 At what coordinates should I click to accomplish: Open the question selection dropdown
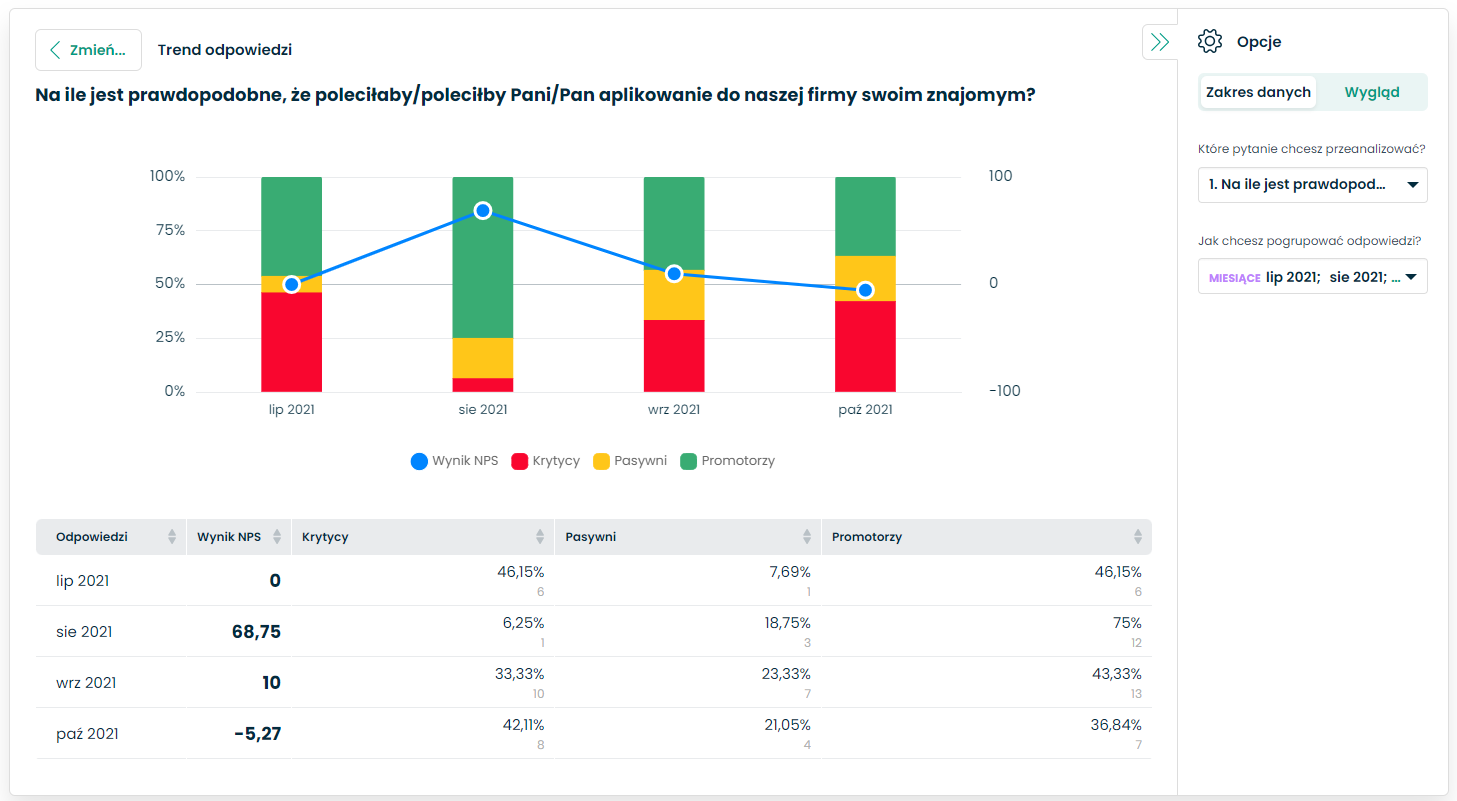(1313, 185)
